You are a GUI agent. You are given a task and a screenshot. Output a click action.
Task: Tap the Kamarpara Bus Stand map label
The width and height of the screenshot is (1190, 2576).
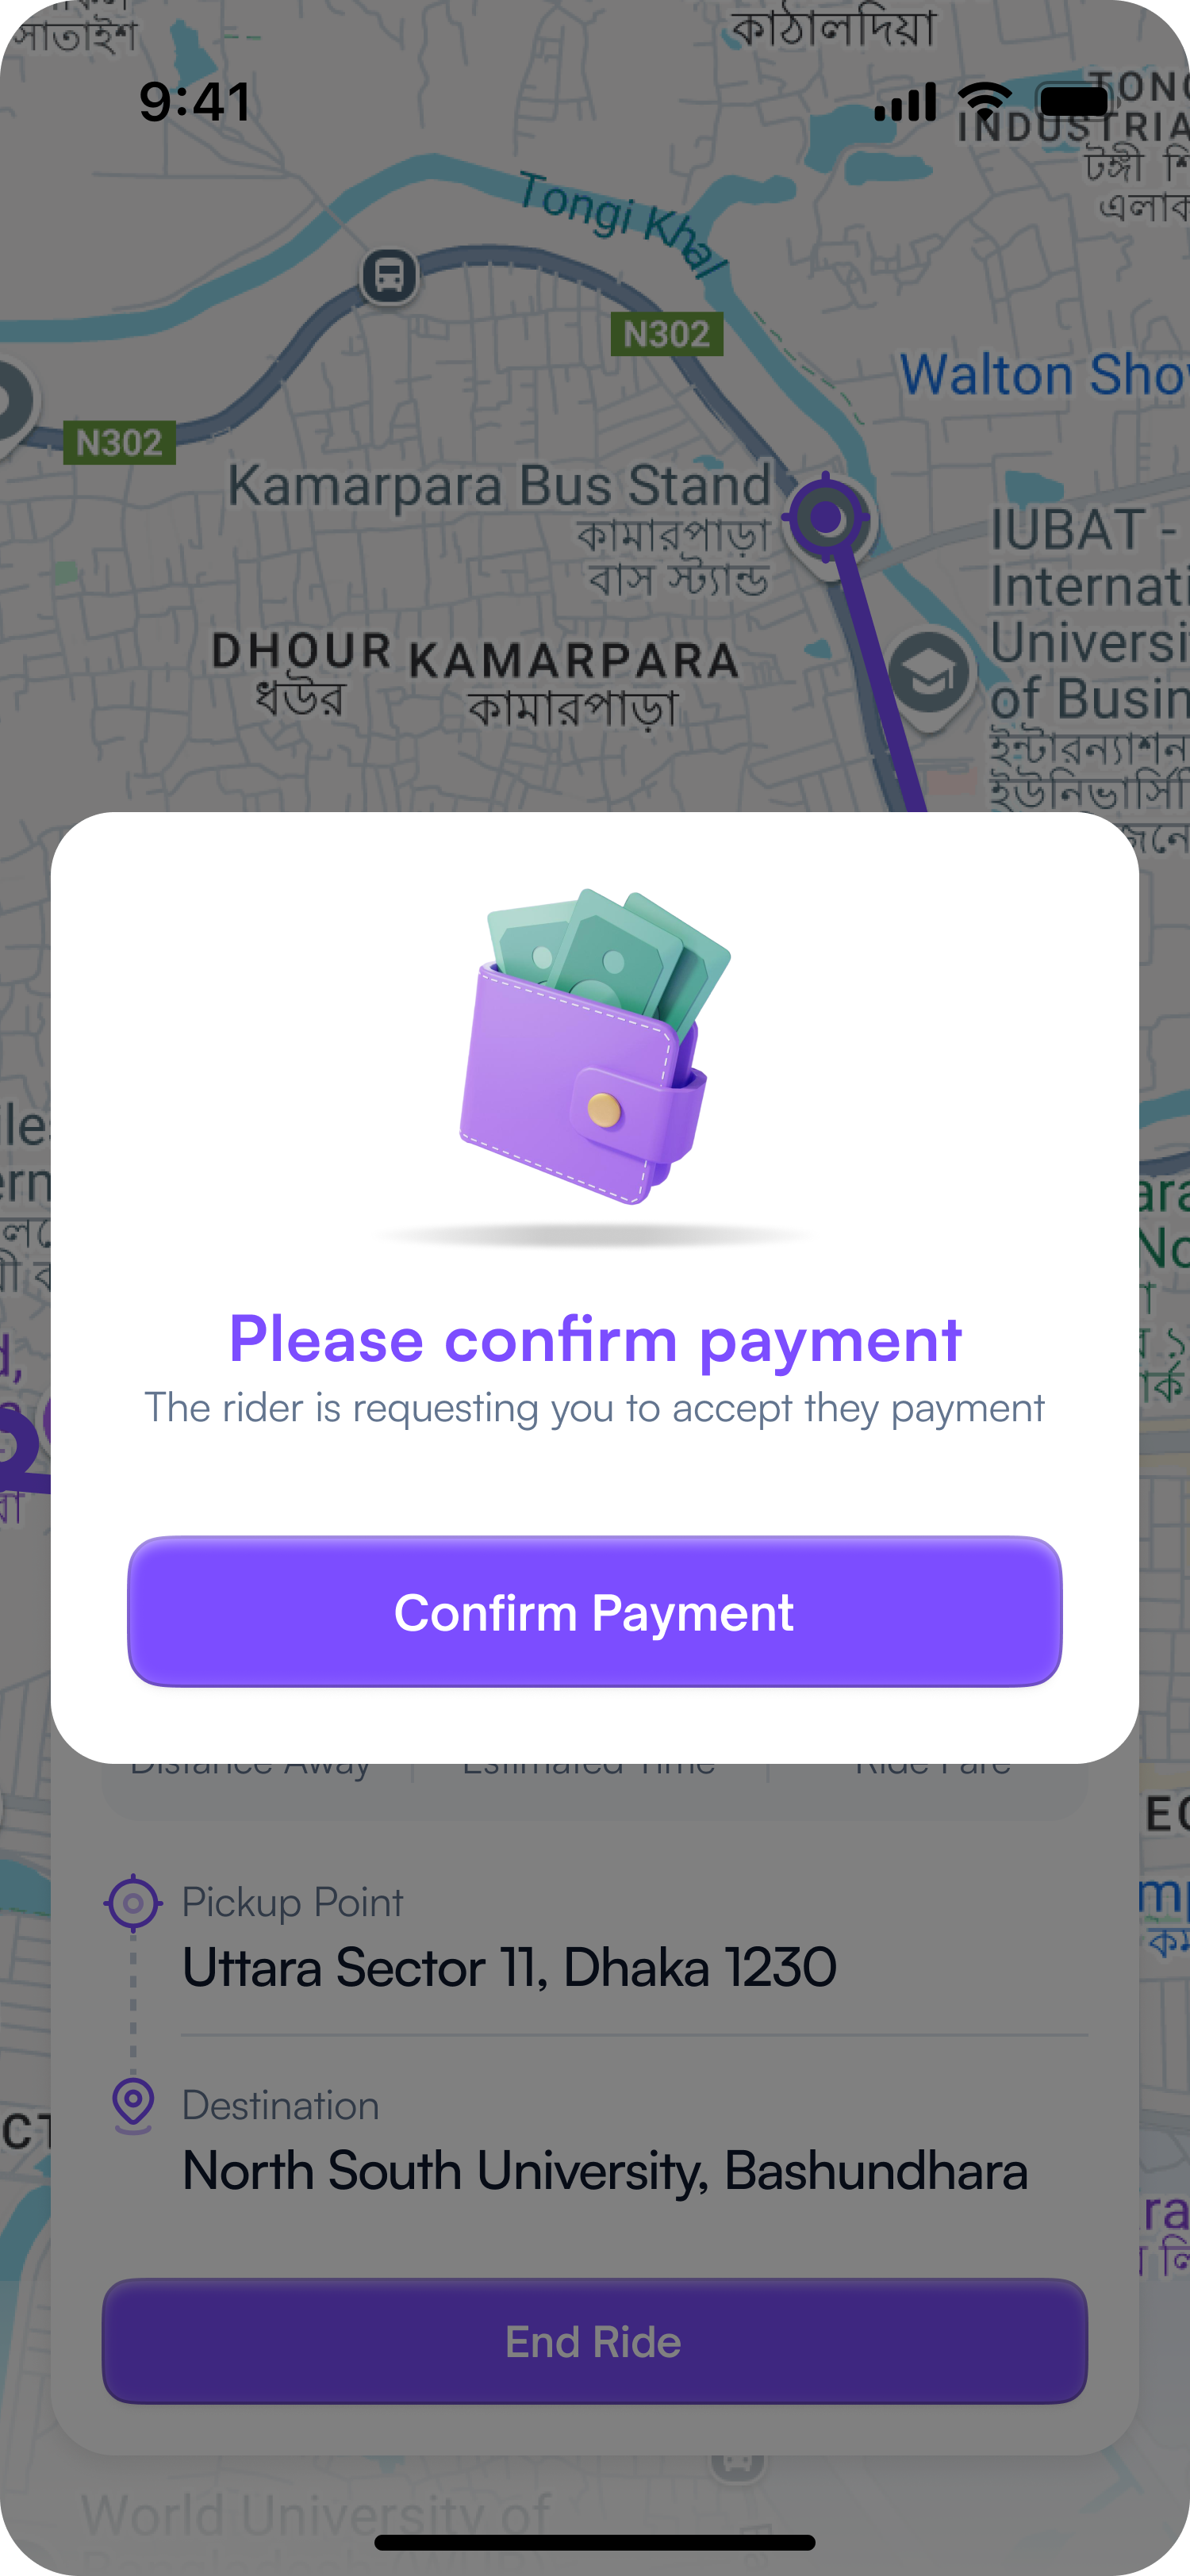pyautogui.click(x=500, y=486)
